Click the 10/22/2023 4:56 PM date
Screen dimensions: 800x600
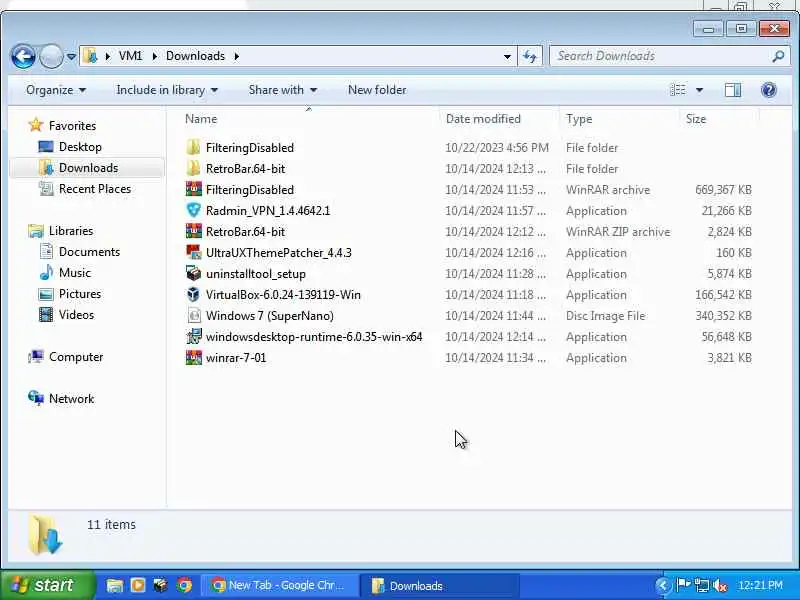[x=497, y=148]
